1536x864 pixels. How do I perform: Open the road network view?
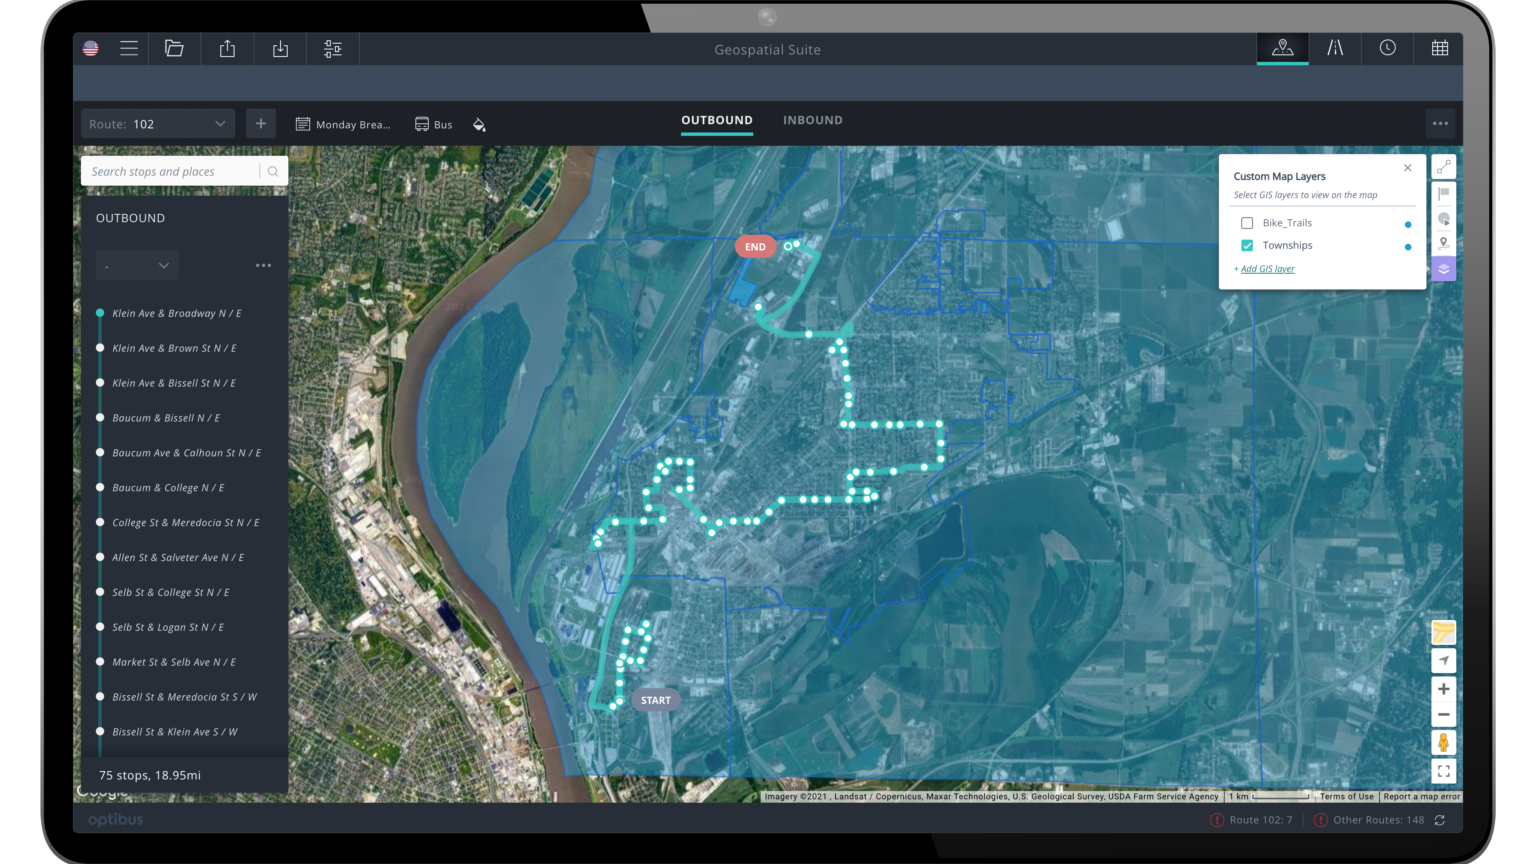click(1335, 48)
